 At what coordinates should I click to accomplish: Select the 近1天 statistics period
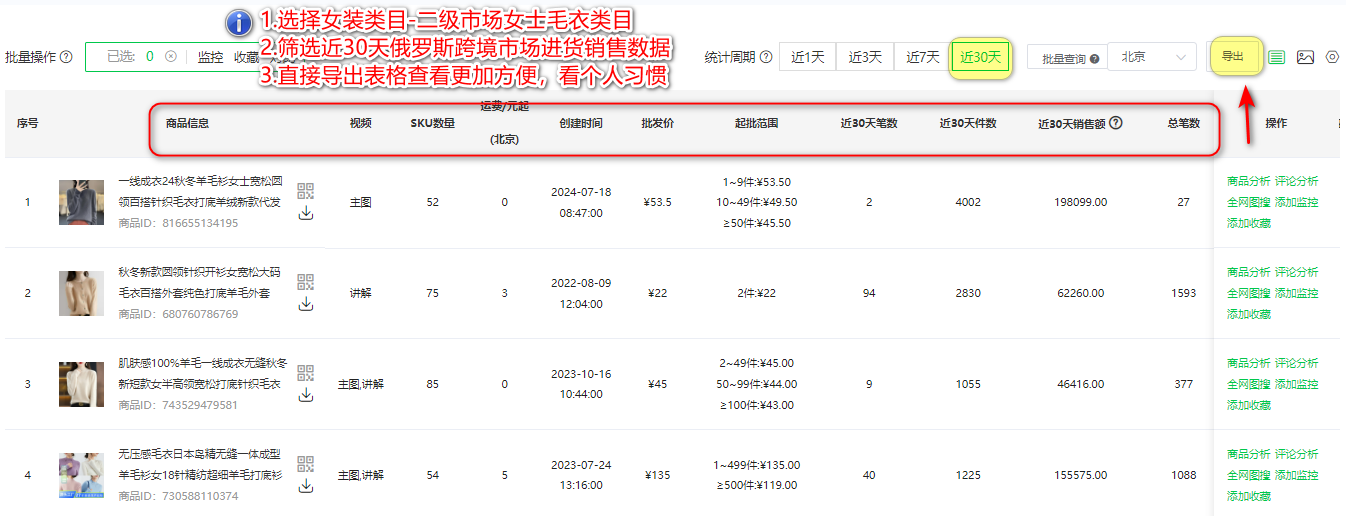[807, 57]
